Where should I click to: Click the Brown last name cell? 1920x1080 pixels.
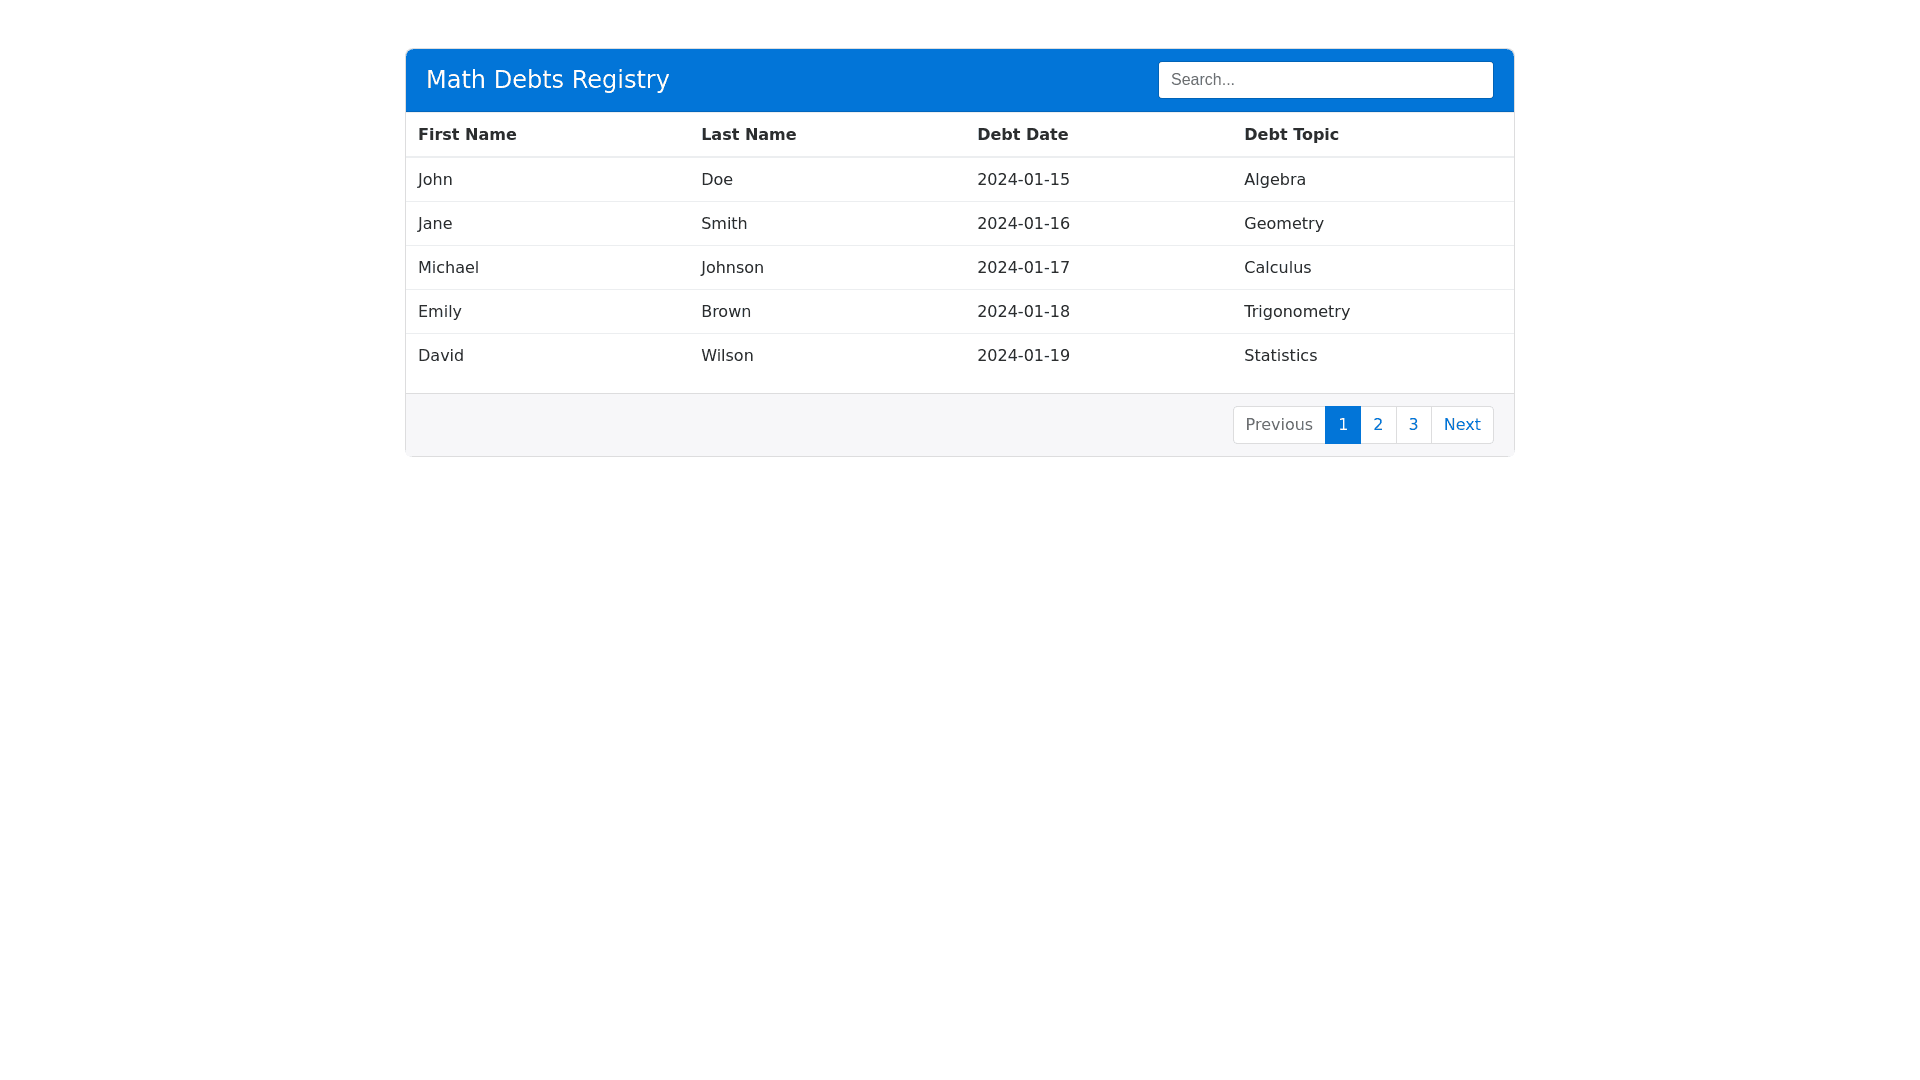726,312
